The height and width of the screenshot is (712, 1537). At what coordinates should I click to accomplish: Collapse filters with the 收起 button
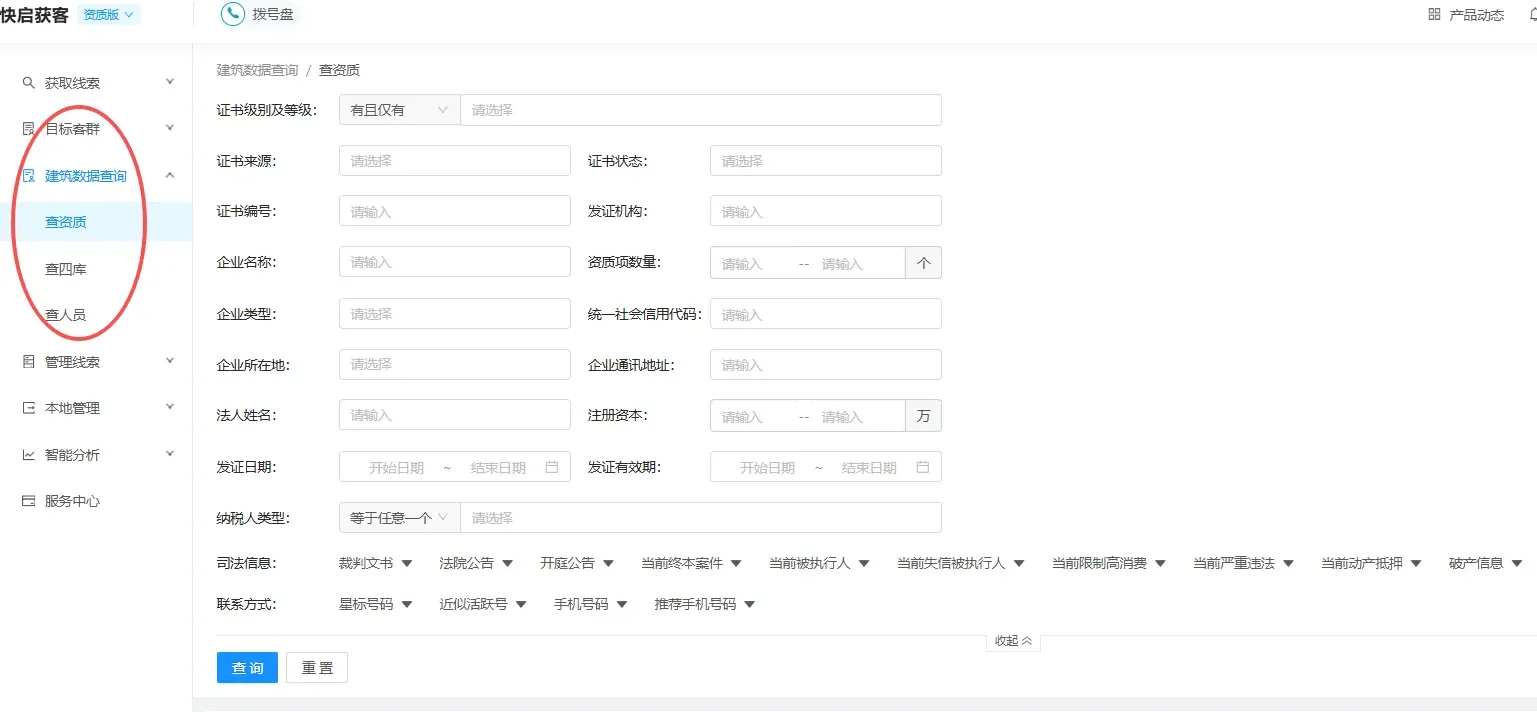pyautogui.click(x=1013, y=641)
